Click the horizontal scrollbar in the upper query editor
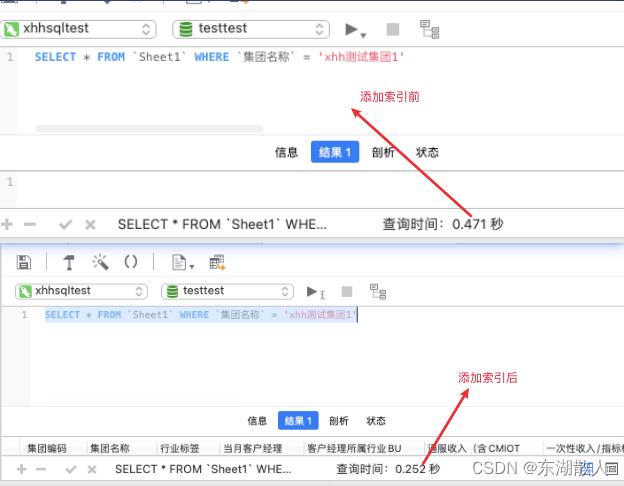Viewport: 624px width, 486px height. click(x=150, y=128)
